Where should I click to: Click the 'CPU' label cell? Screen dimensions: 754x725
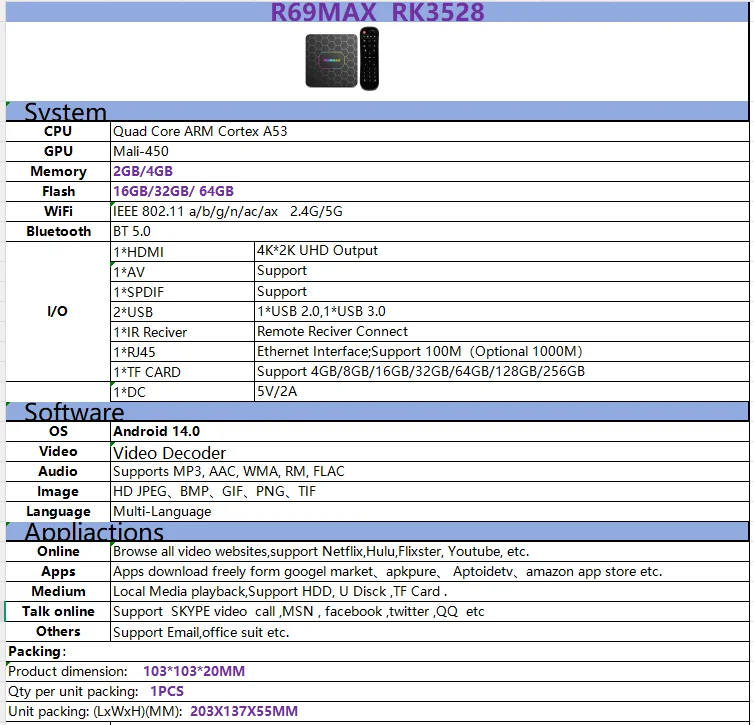[x=58, y=131]
